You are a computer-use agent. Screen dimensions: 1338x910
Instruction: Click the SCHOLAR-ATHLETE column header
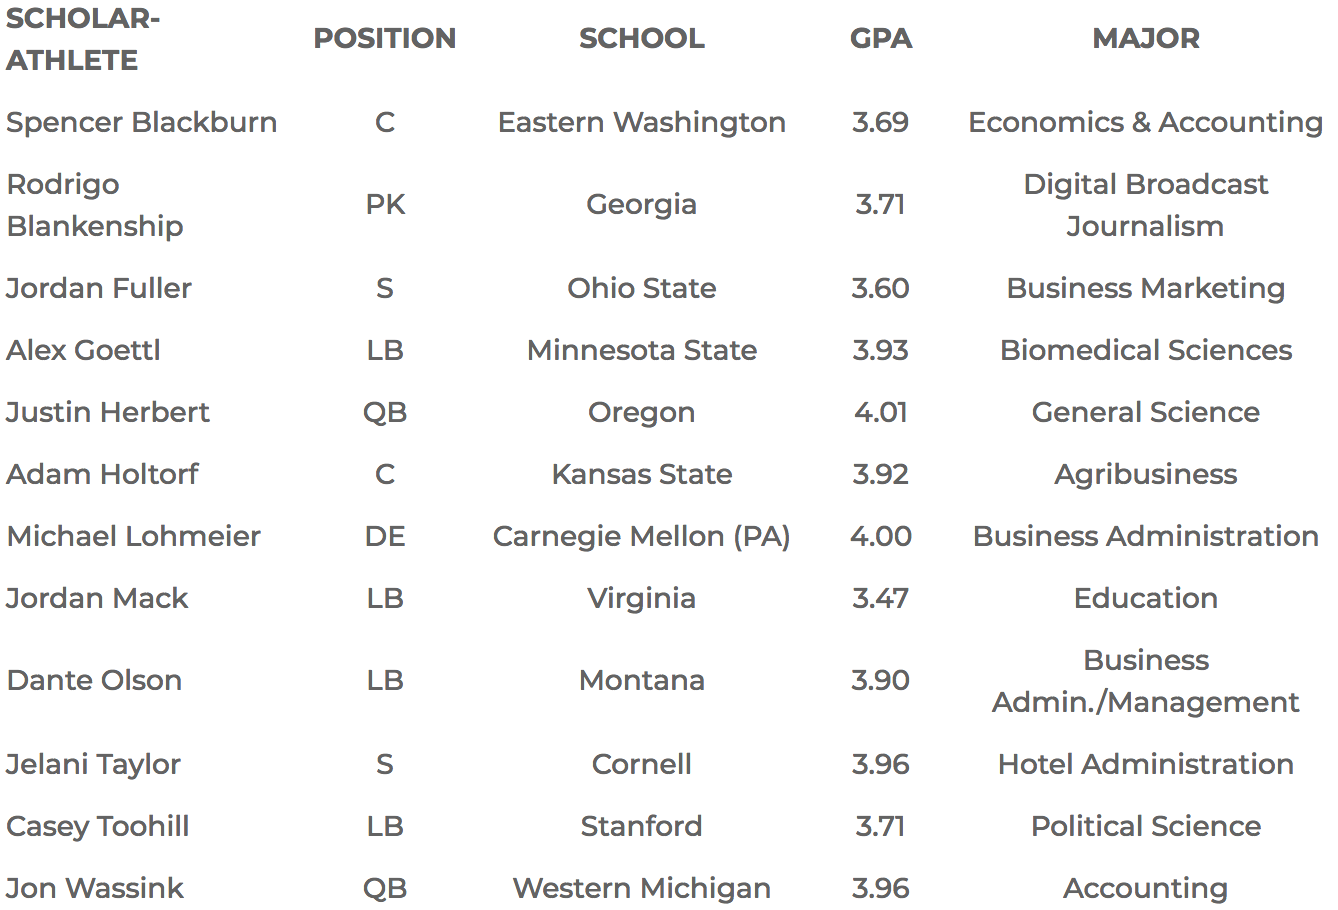coord(82,39)
